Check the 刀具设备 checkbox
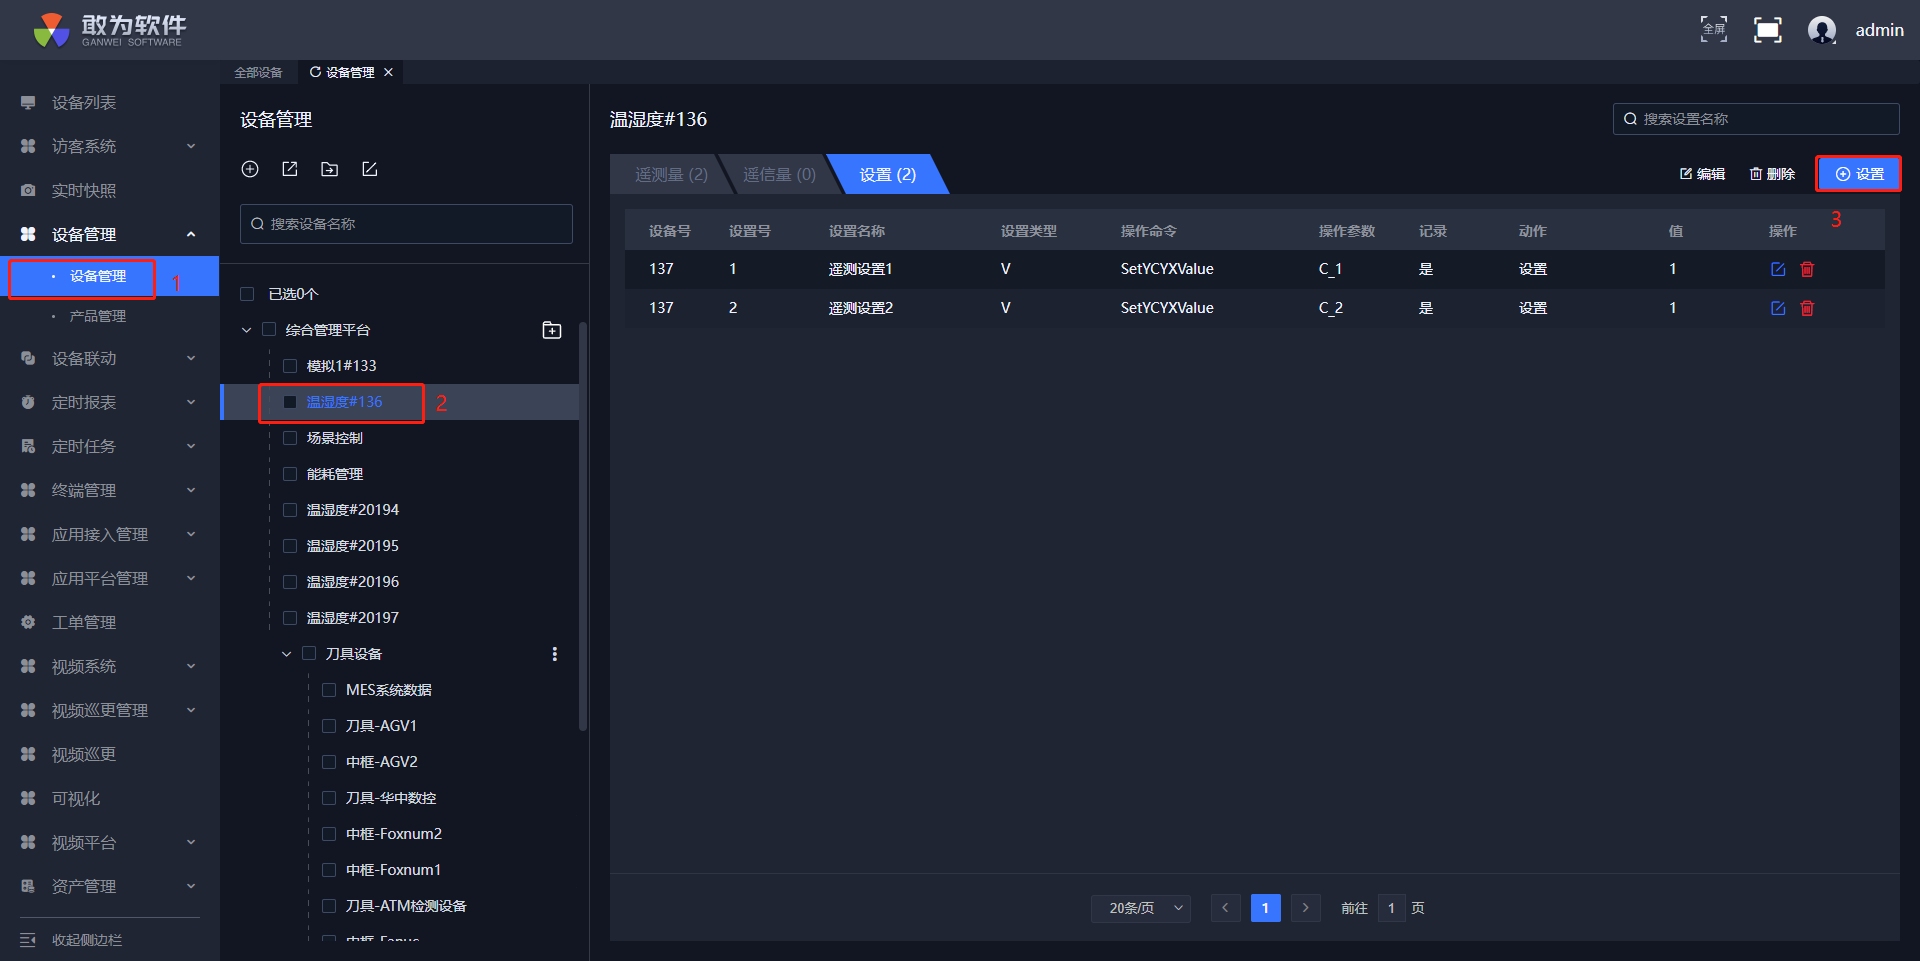The height and width of the screenshot is (961, 1920). coord(309,654)
